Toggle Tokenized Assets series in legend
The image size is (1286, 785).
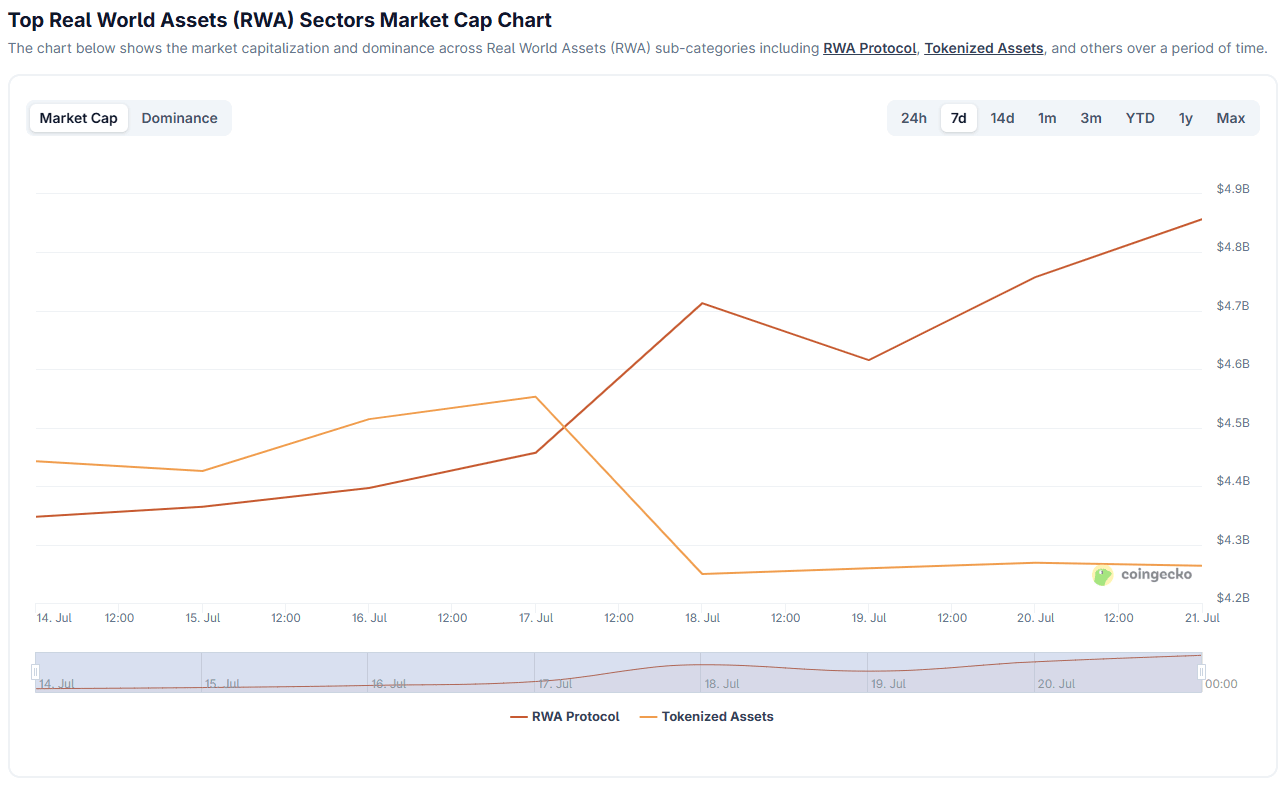pos(706,717)
